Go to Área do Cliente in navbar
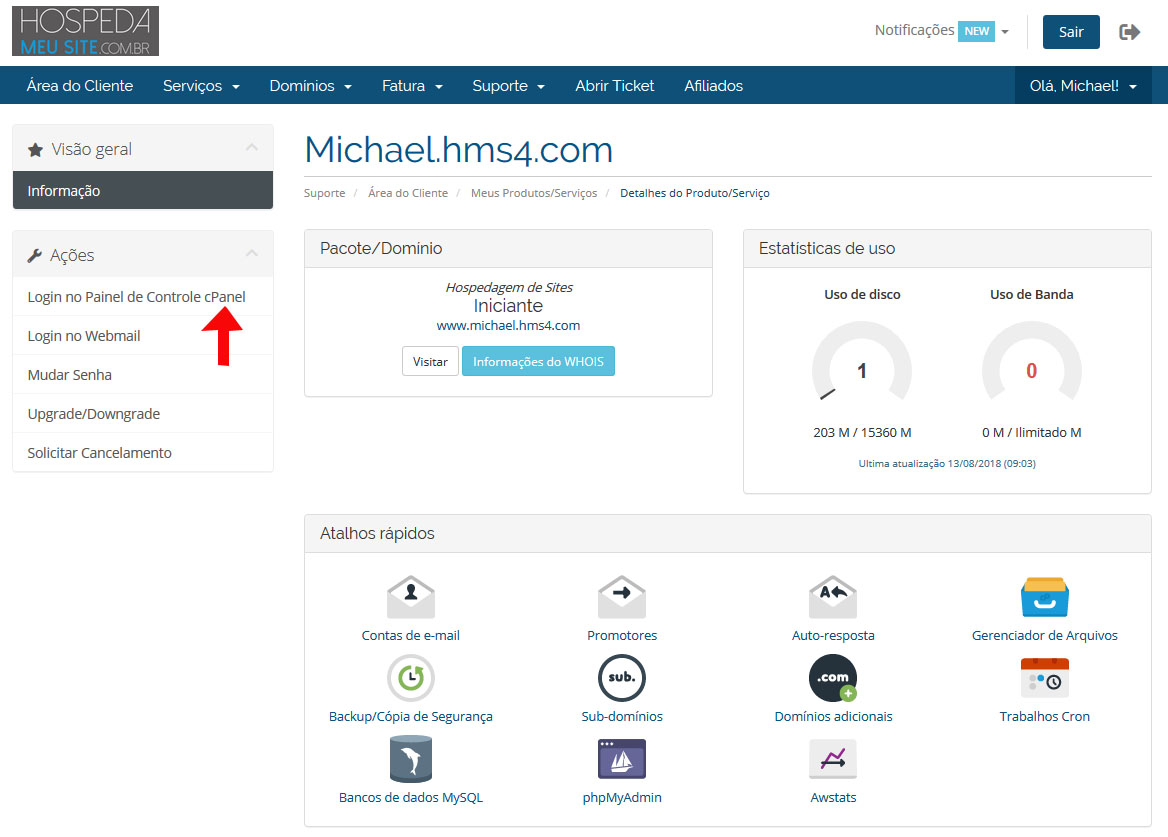1168x837 pixels. click(80, 86)
